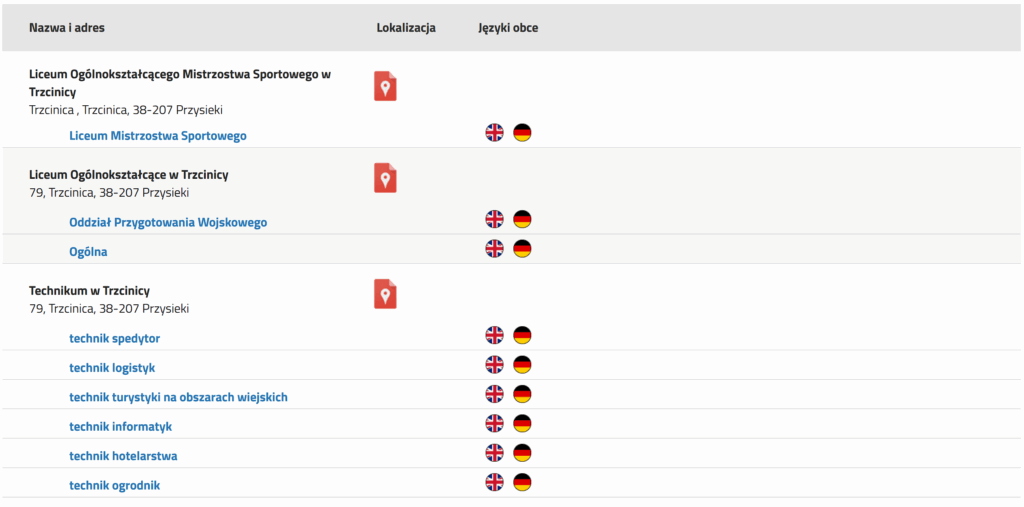Click German flag in technik ogrodnik row
The image size is (1024, 507).
click(x=522, y=482)
